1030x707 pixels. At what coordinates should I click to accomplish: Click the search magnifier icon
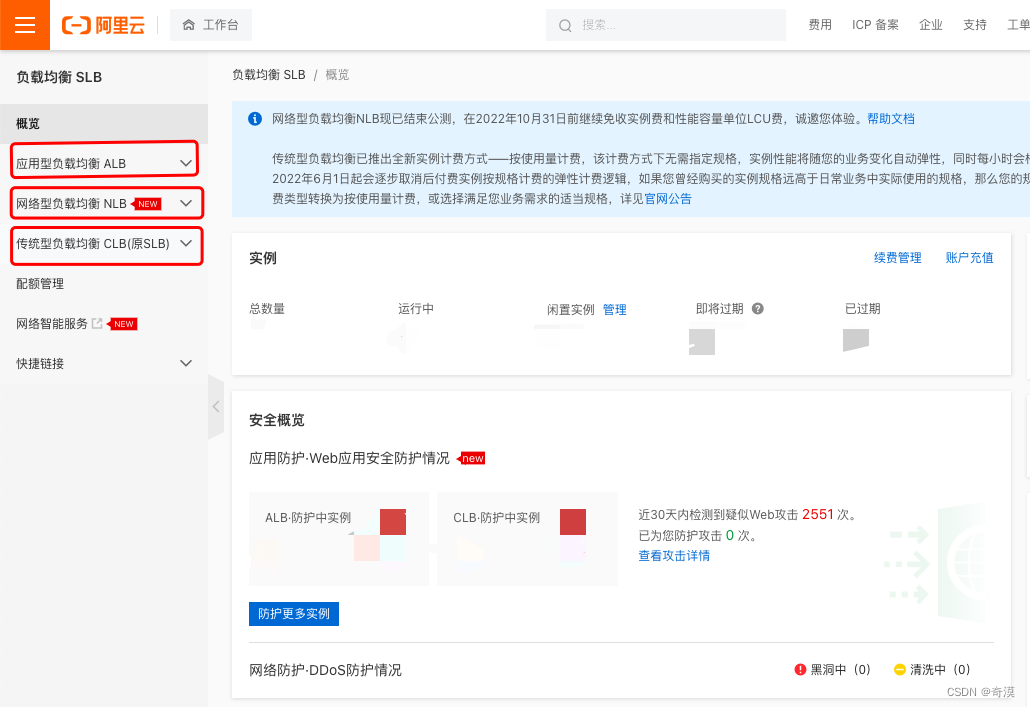point(565,26)
